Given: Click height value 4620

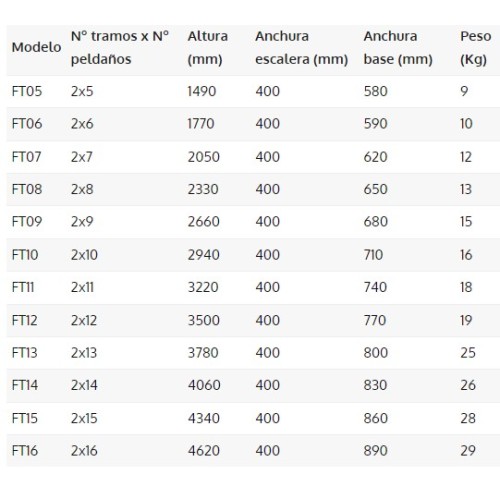Looking at the screenshot, I should (204, 451).
